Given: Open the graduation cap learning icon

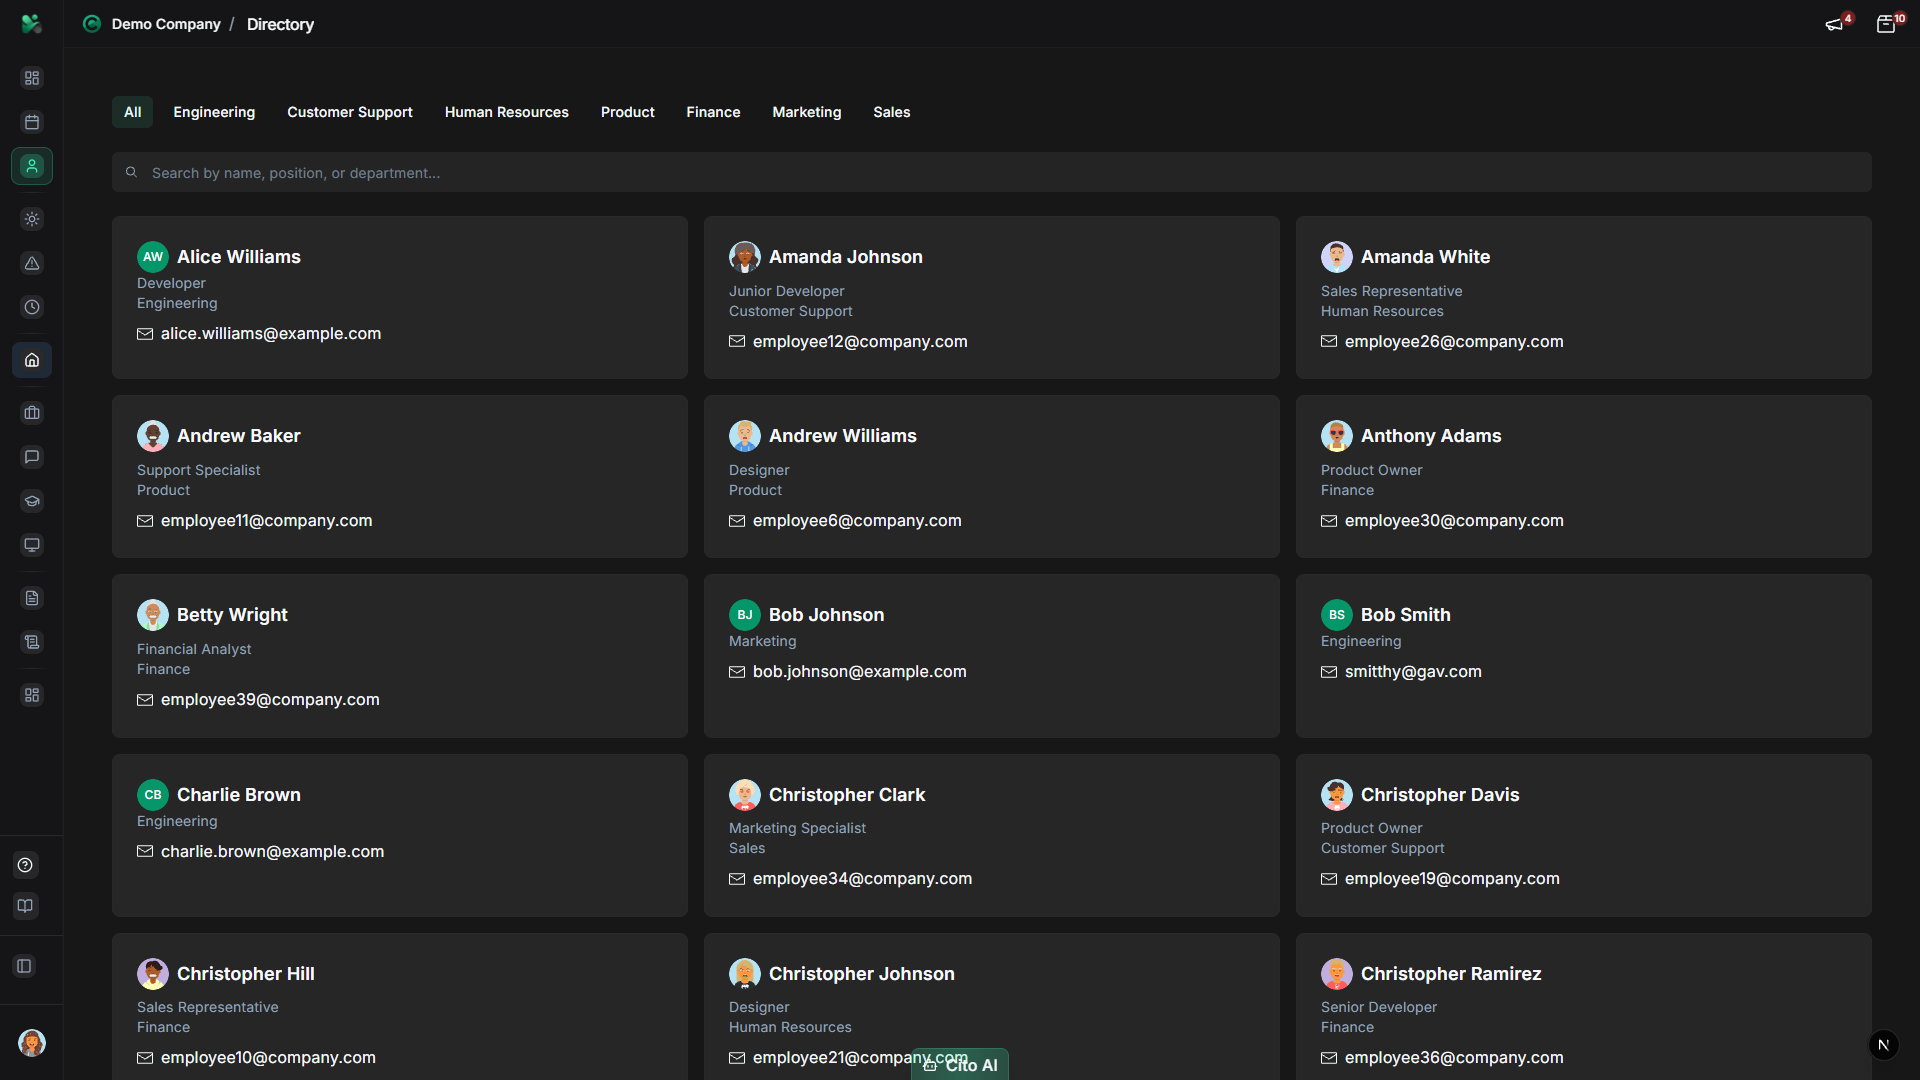Looking at the screenshot, I should tap(31, 501).
